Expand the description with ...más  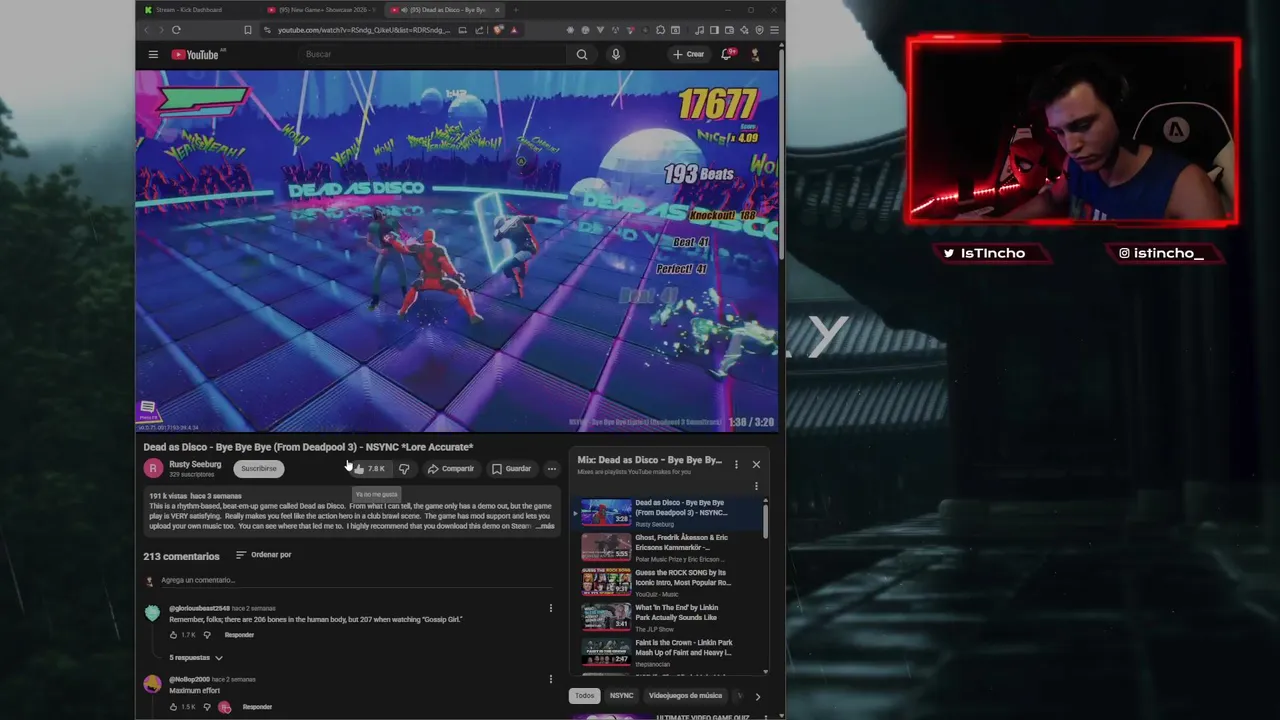click(545, 526)
